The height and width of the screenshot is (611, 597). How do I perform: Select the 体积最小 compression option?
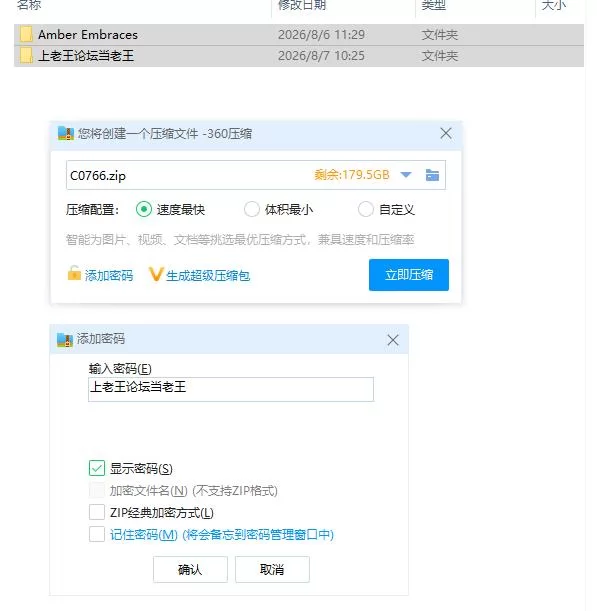click(x=252, y=209)
